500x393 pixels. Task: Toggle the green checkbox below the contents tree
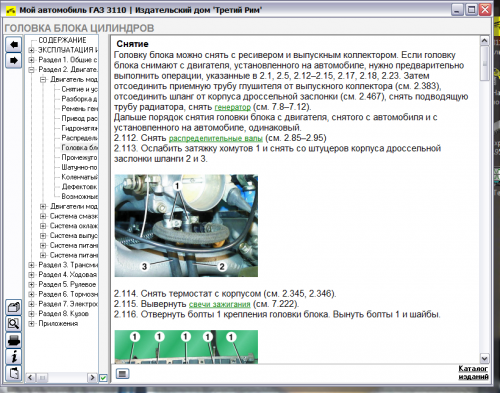click(103, 378)
